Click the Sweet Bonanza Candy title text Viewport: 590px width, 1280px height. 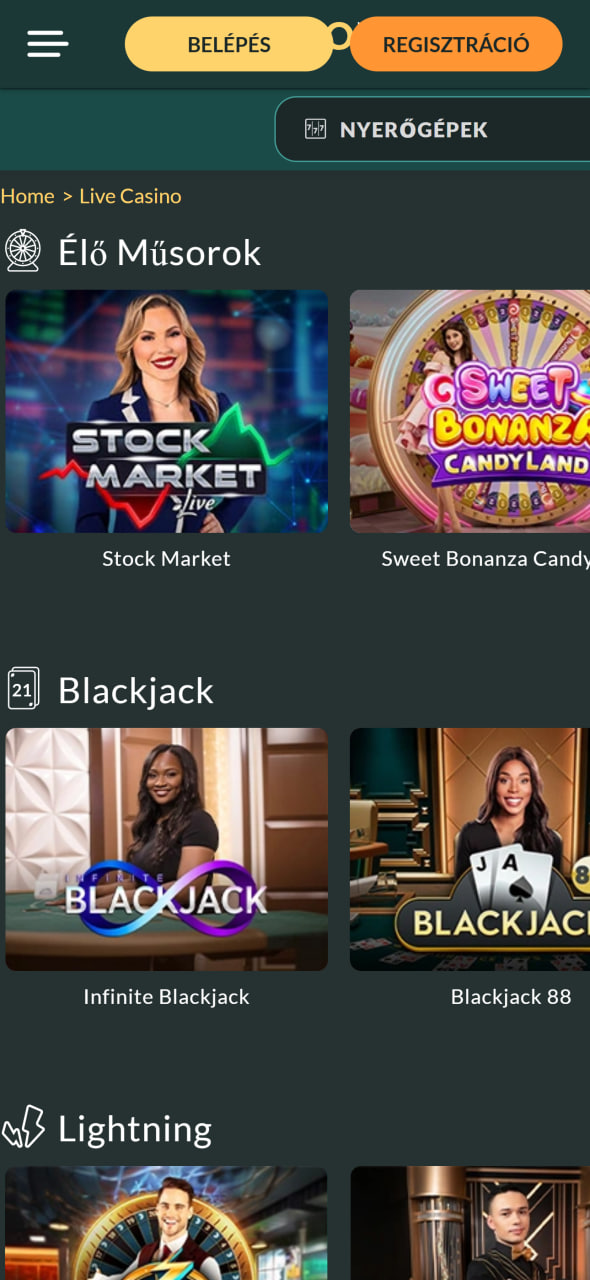point(485,559)
